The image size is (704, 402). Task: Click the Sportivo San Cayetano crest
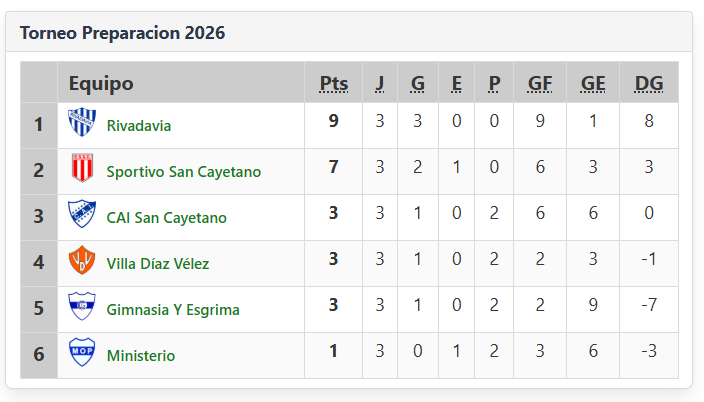click(80, 169)
